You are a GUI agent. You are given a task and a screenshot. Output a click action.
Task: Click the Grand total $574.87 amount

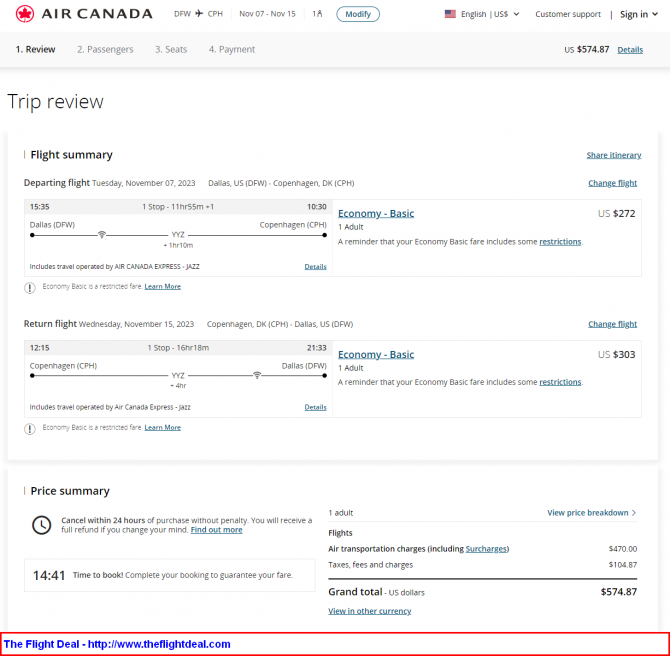[618, 592]
